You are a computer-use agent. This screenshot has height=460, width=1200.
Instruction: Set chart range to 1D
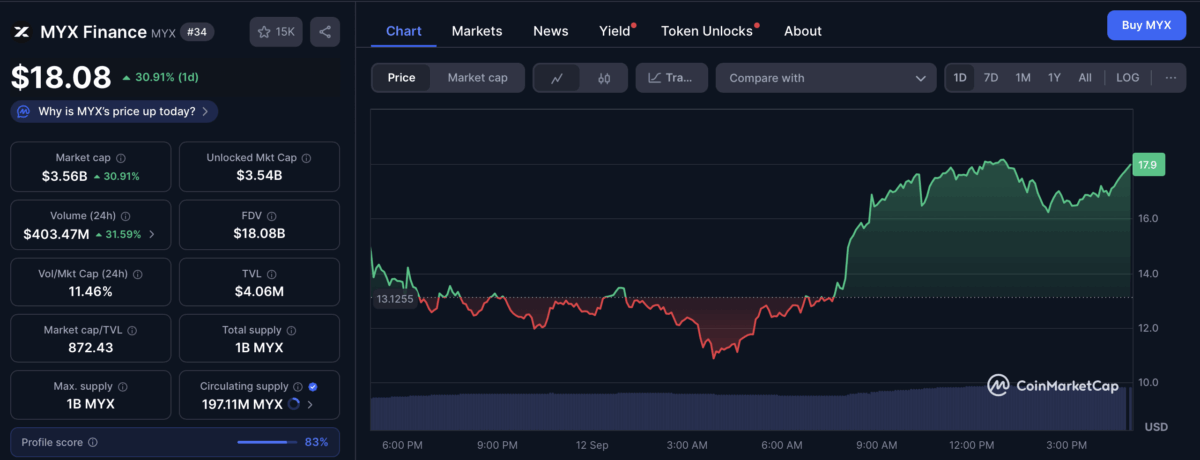point(960,78)
